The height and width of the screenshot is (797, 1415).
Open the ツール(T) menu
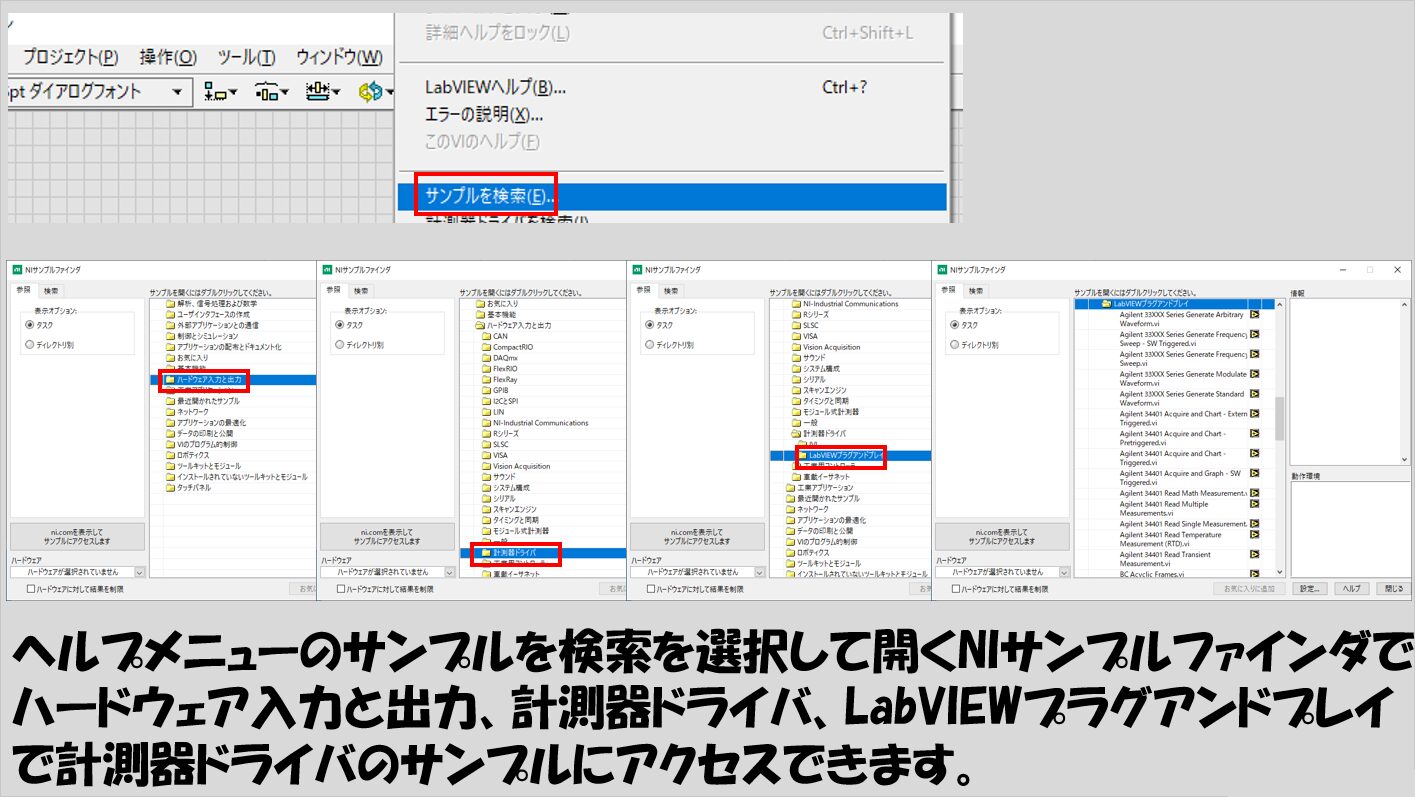pyautogui.click(x=246, y=57)
